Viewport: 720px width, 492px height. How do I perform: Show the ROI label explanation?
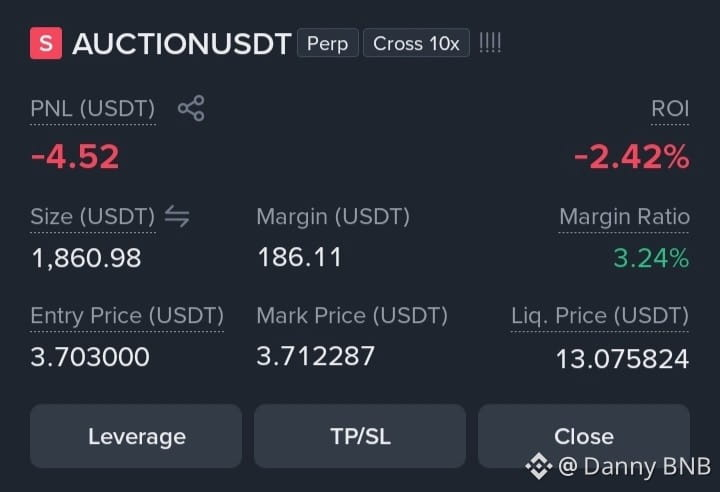click(x=670, y=109)
